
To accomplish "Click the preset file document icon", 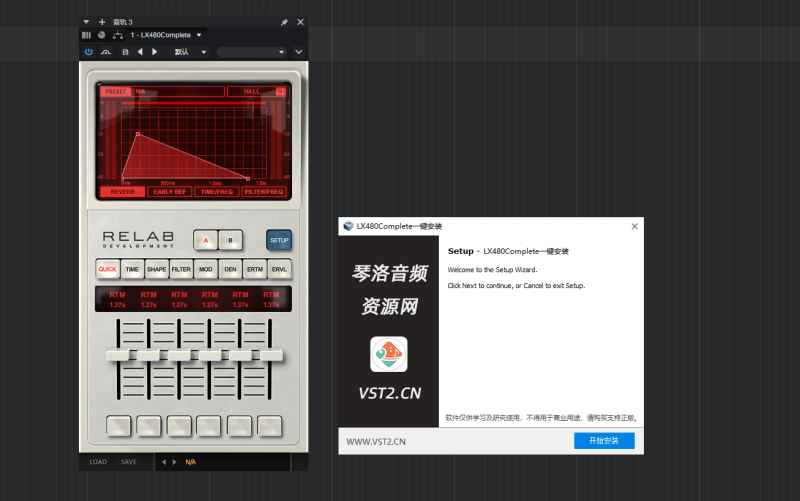I will (125, 52).
